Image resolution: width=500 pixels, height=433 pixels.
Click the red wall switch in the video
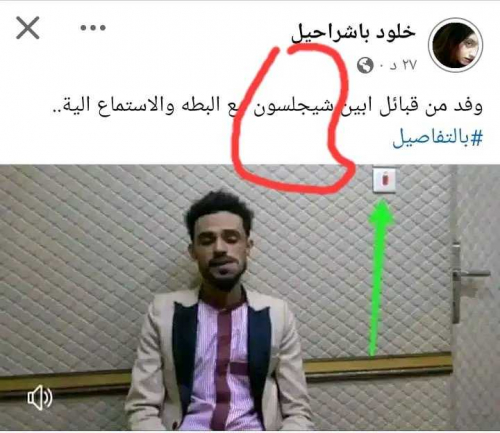385,180
